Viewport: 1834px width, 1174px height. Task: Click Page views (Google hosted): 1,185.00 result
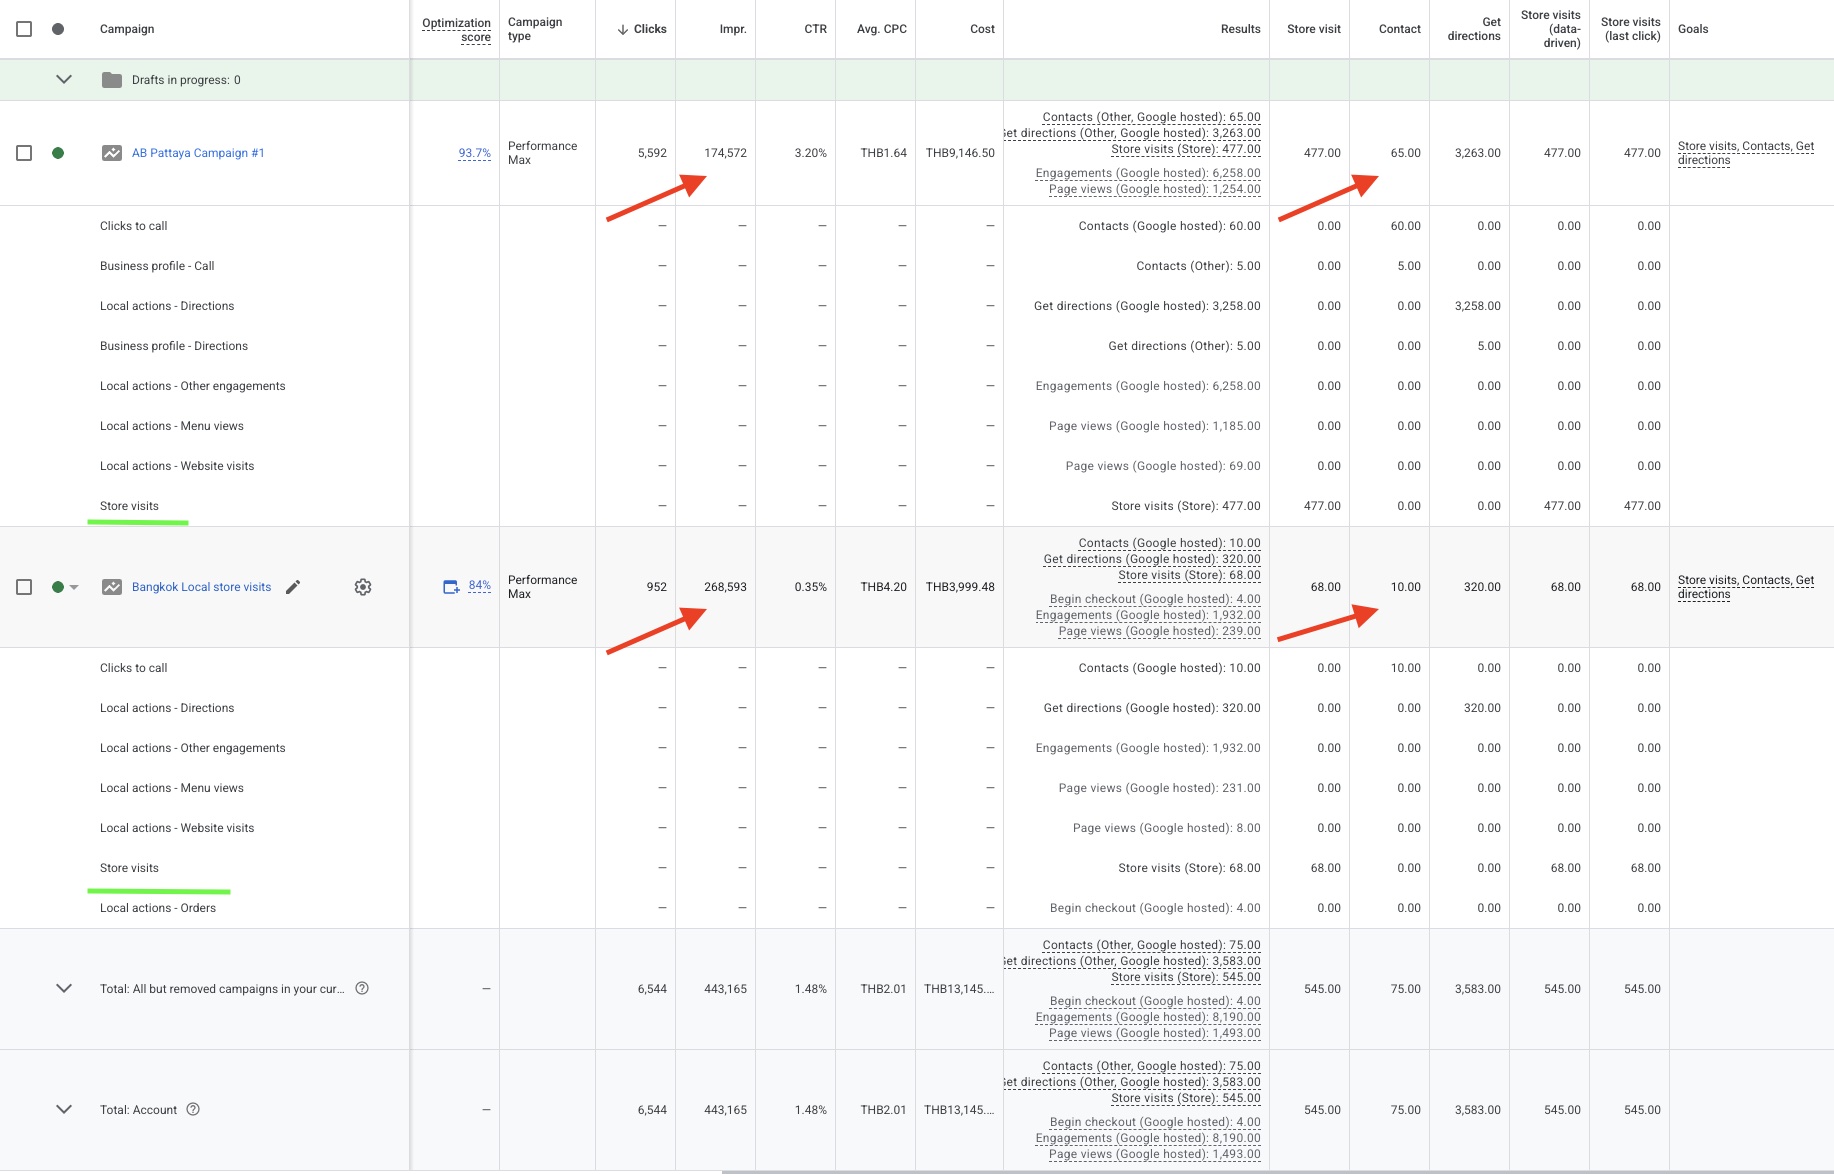(1155, 426)
